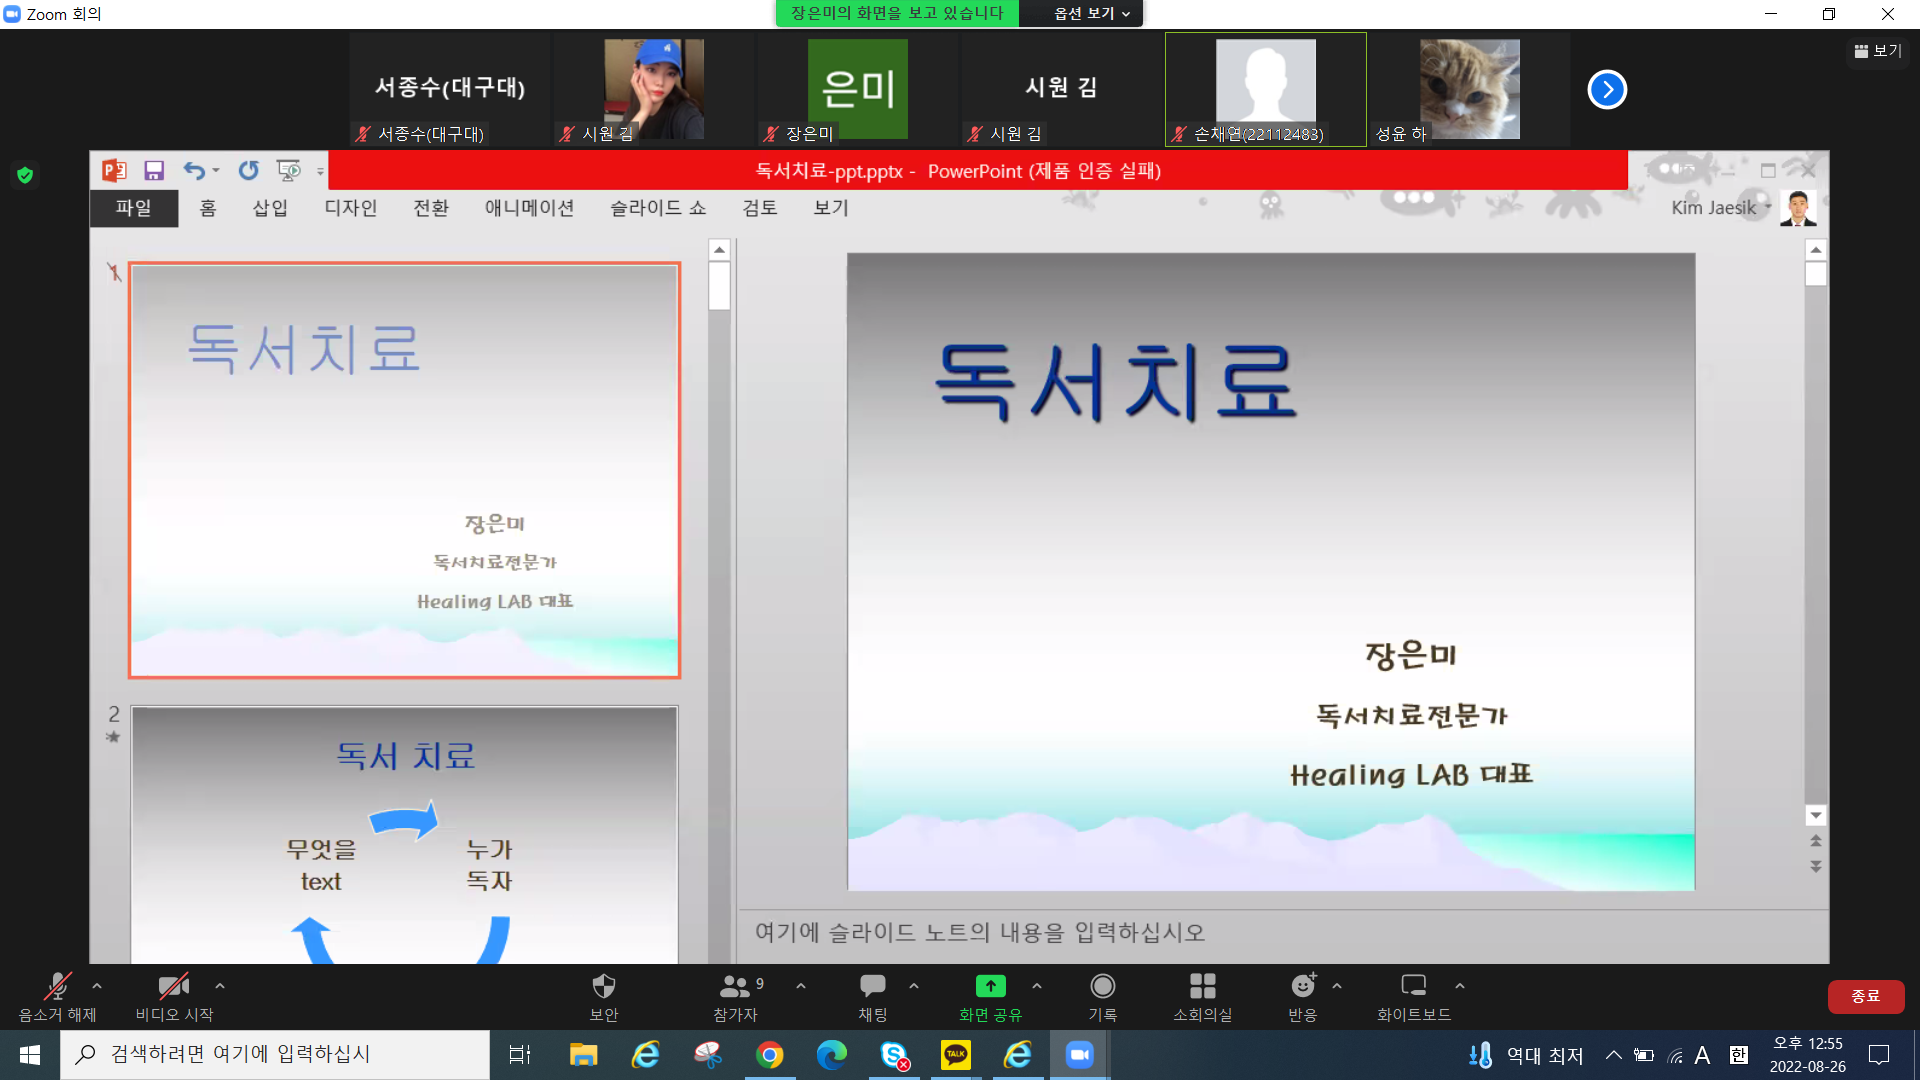Open the Whiteboard icon
The image size is (1920, 1080).
[1413, 987]
